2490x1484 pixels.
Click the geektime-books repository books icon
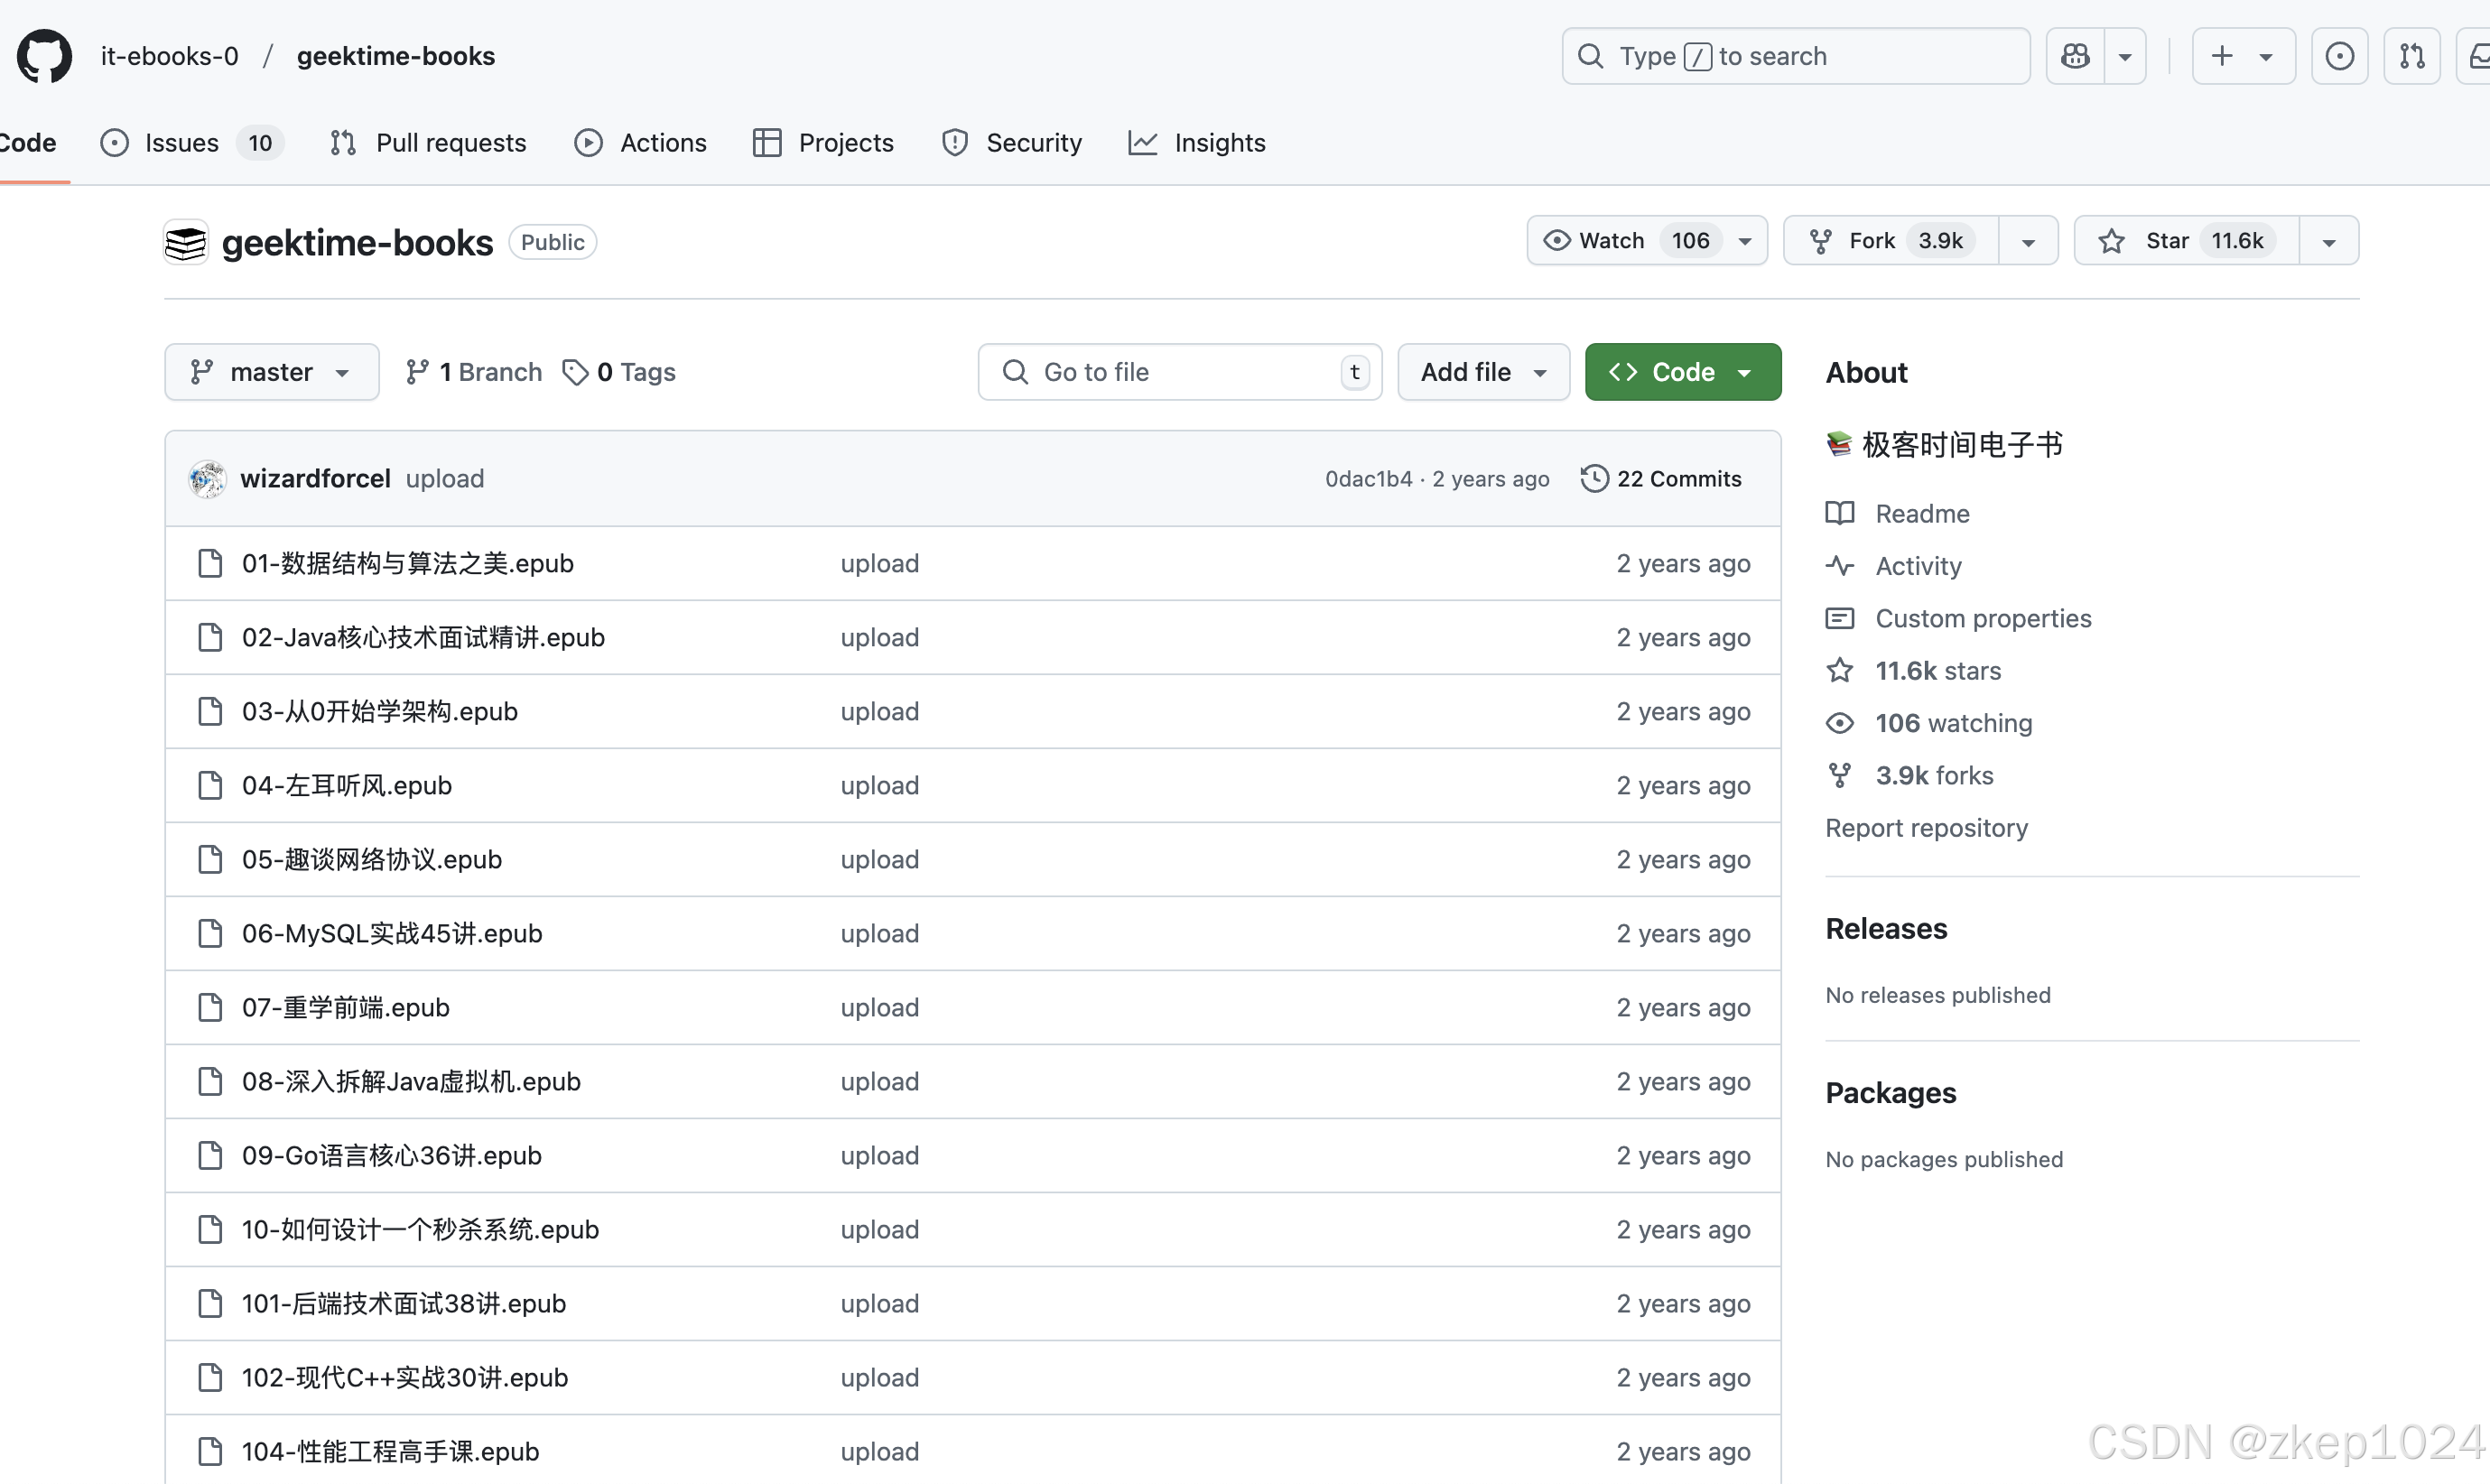click(186, 243)
